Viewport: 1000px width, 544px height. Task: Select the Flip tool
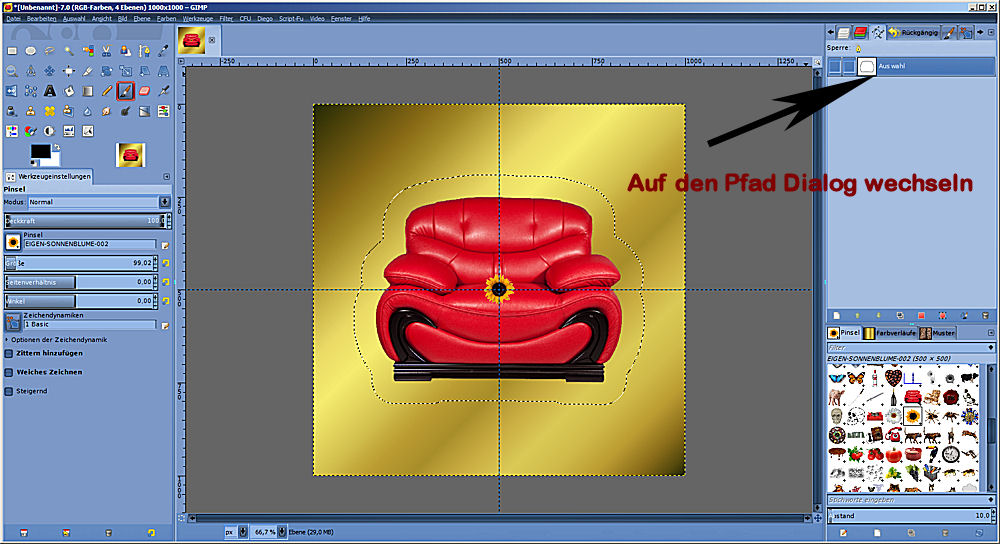tap(12, 91)
